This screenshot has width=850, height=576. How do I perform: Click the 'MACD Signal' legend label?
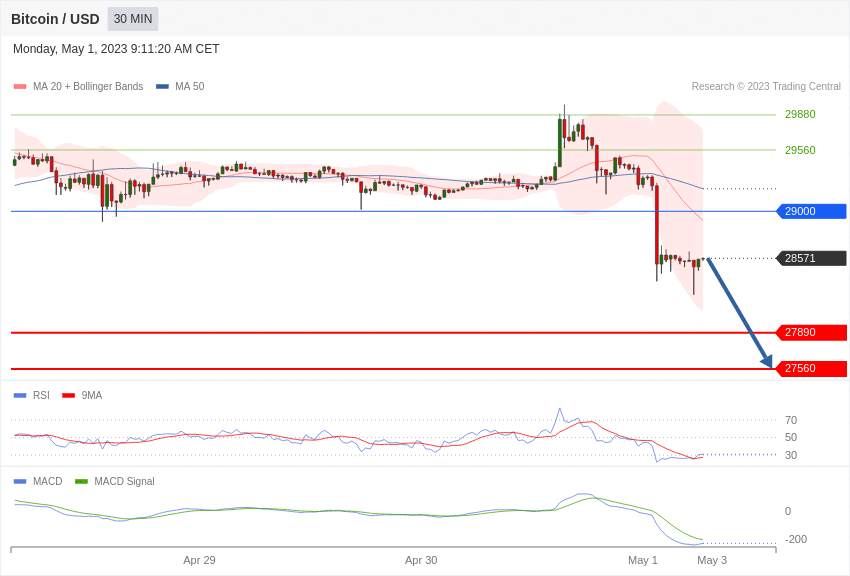124,481
